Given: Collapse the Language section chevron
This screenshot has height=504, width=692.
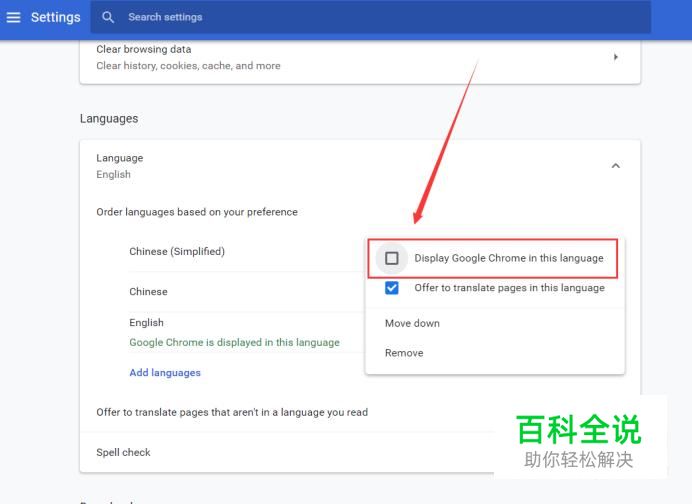Looking at the screenshot, I should tap(615, 166).
